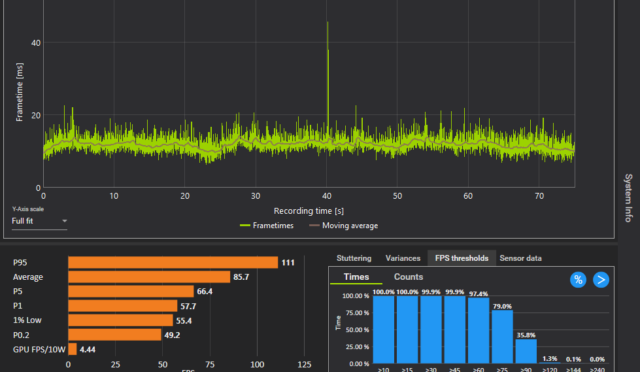The height and width of the screenshot is (372, 640).
Task: Click the P0.2 orange bar
Action: (115, 335)
